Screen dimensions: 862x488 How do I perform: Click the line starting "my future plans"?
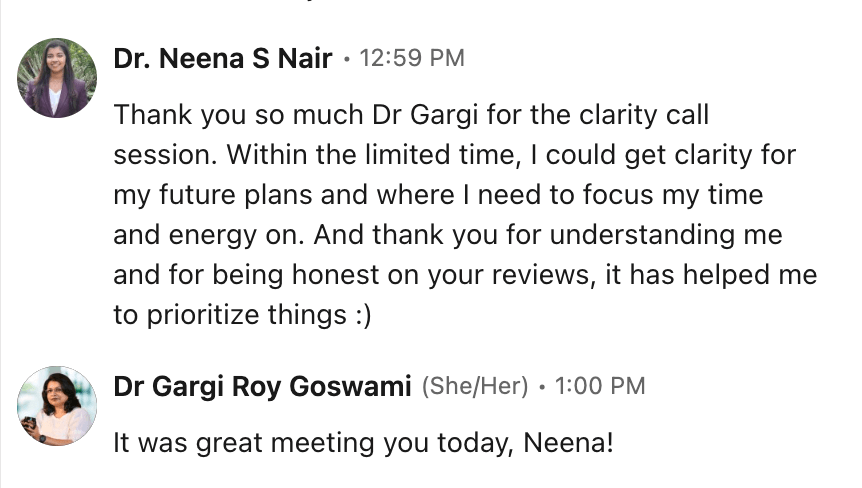[x=438, y=195]
